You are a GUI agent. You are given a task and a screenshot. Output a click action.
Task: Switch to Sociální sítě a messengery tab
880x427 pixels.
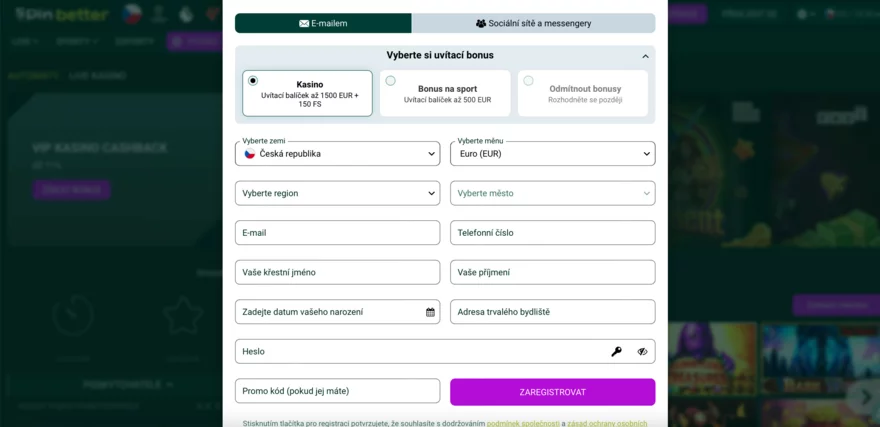(534, 23)
